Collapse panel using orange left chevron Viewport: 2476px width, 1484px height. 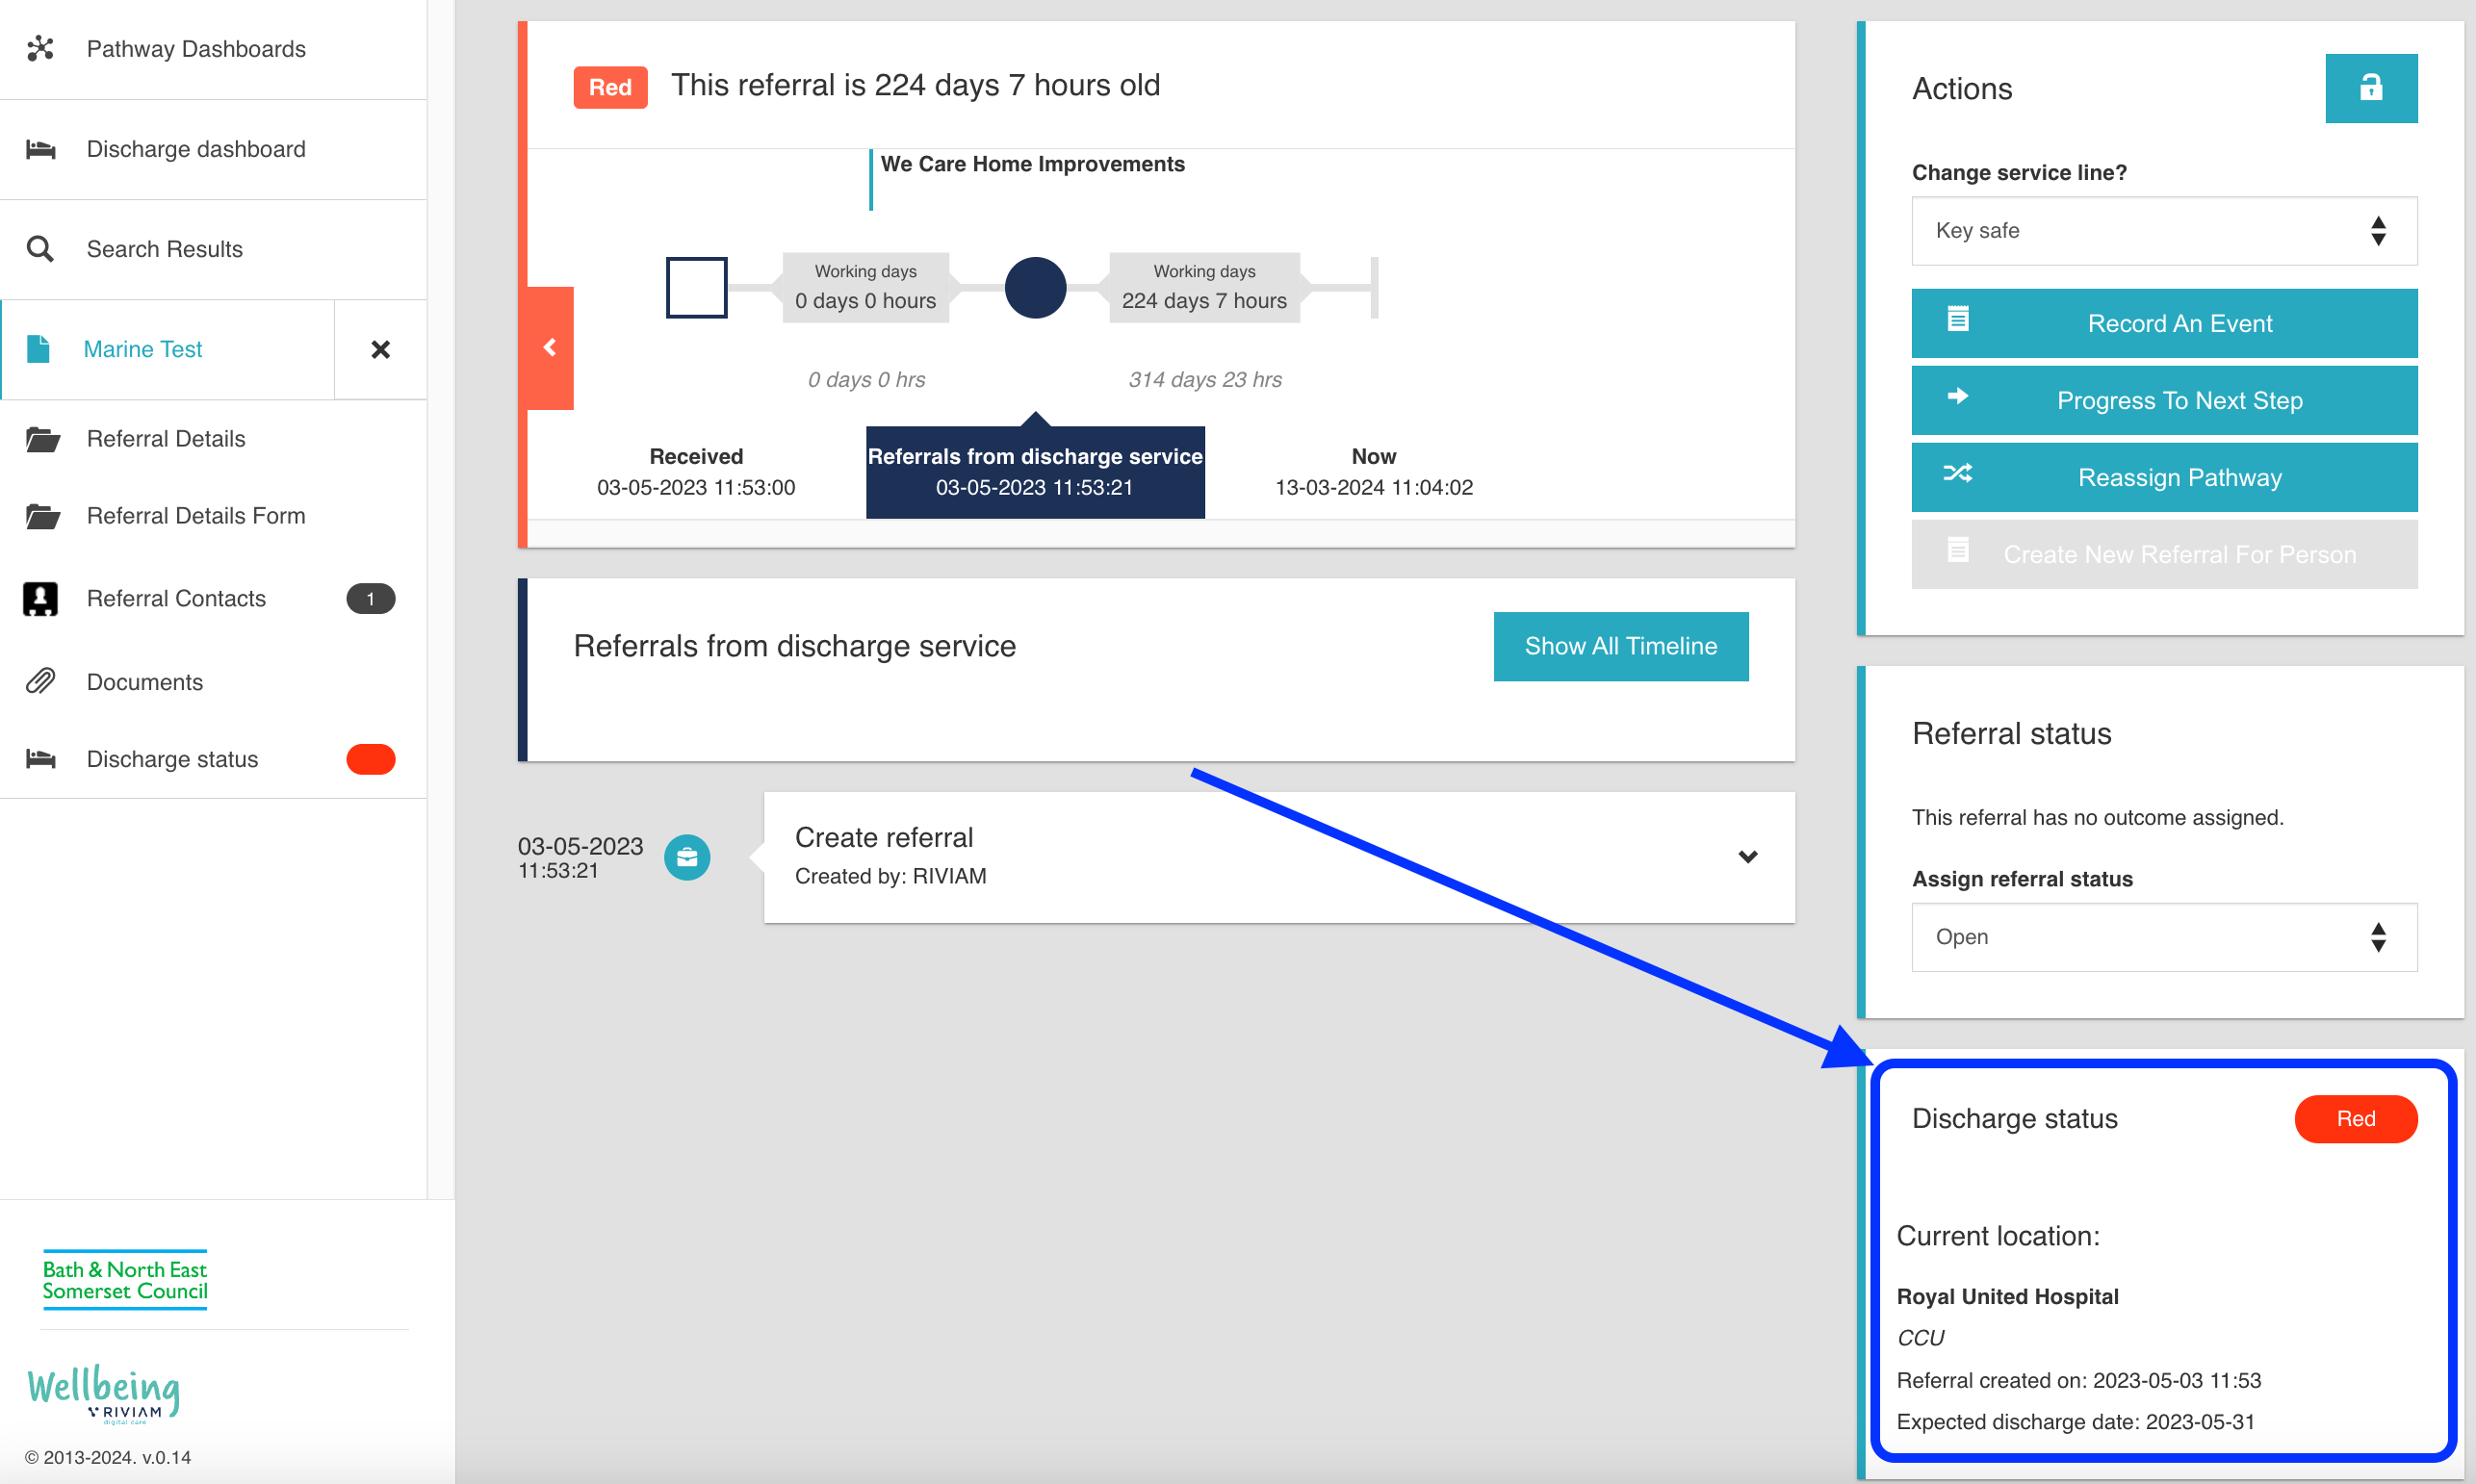[x=550, y=347]
